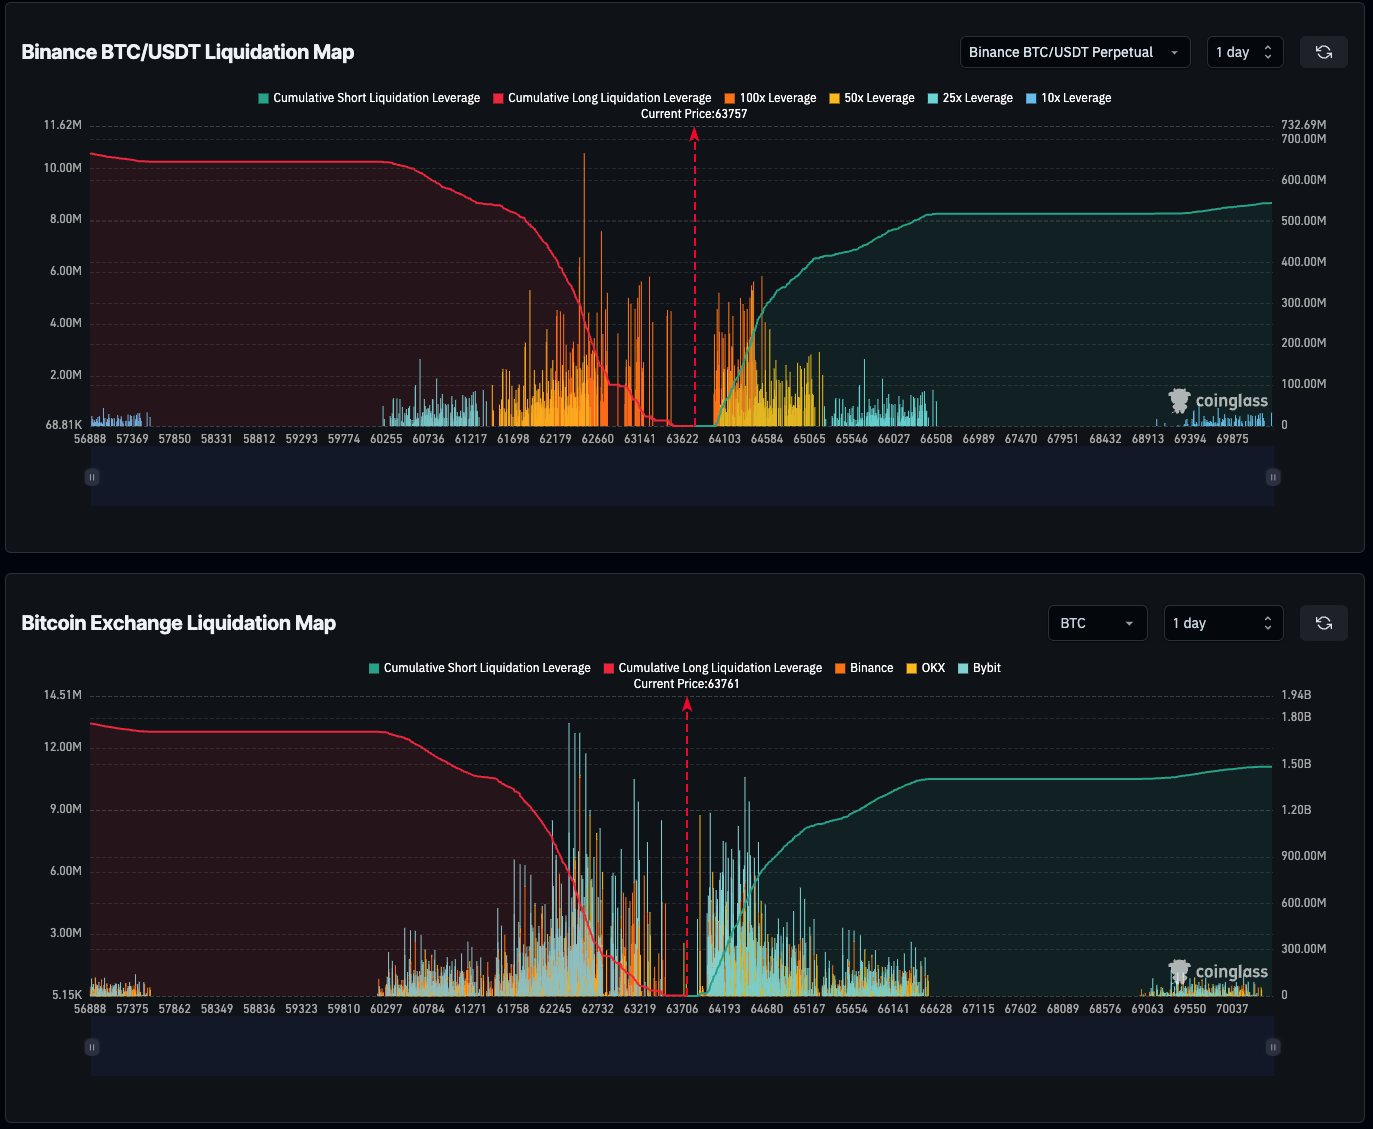The image size is (1373, 1129).
Task: Click right range handle of top chart
Action: 1273,477
